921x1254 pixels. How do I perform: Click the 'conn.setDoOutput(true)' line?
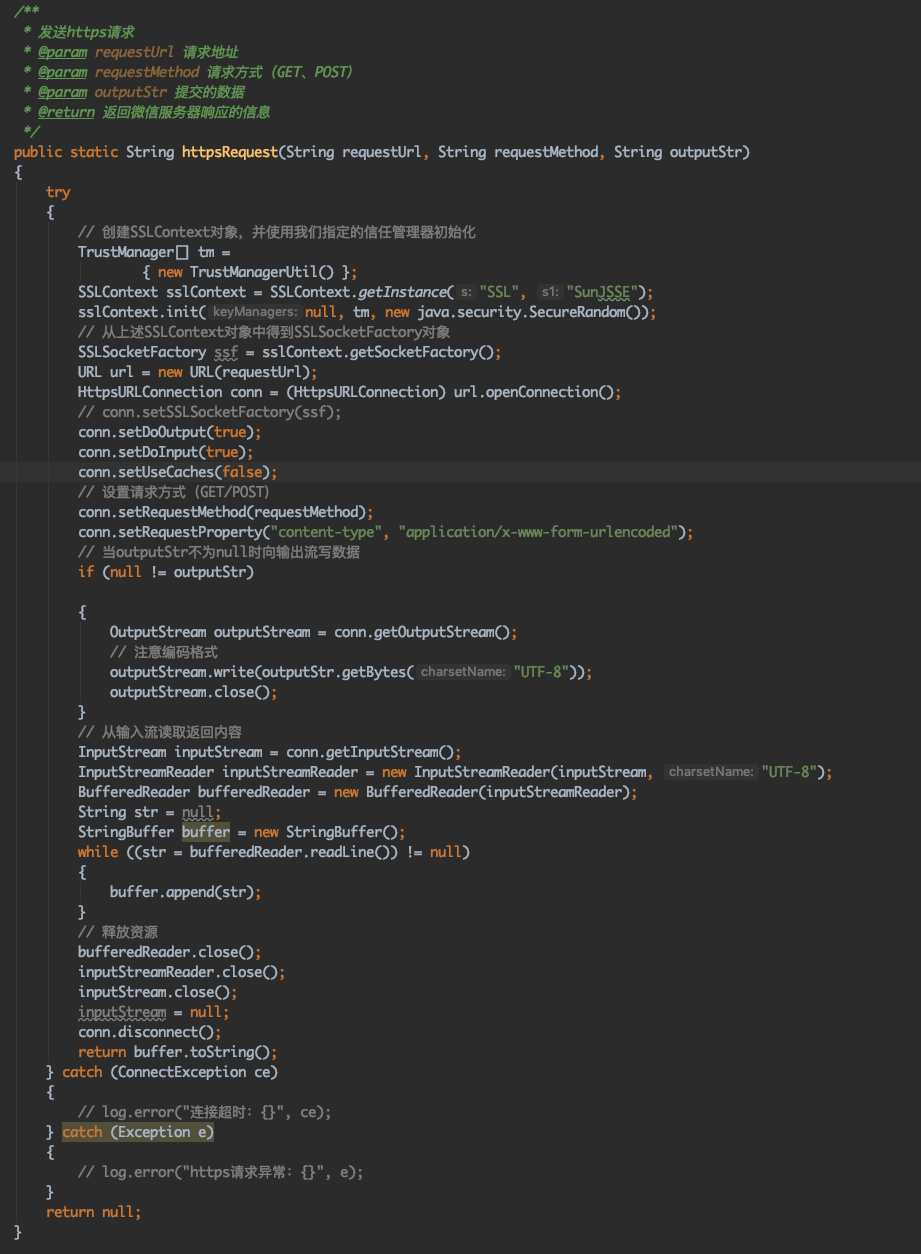pos(170,432)
